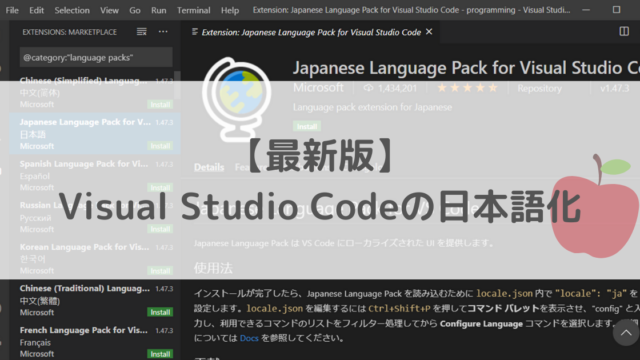Click the scroll-to-top arrow button
Viewport: 640px width, 360px height.
(626, 333)
